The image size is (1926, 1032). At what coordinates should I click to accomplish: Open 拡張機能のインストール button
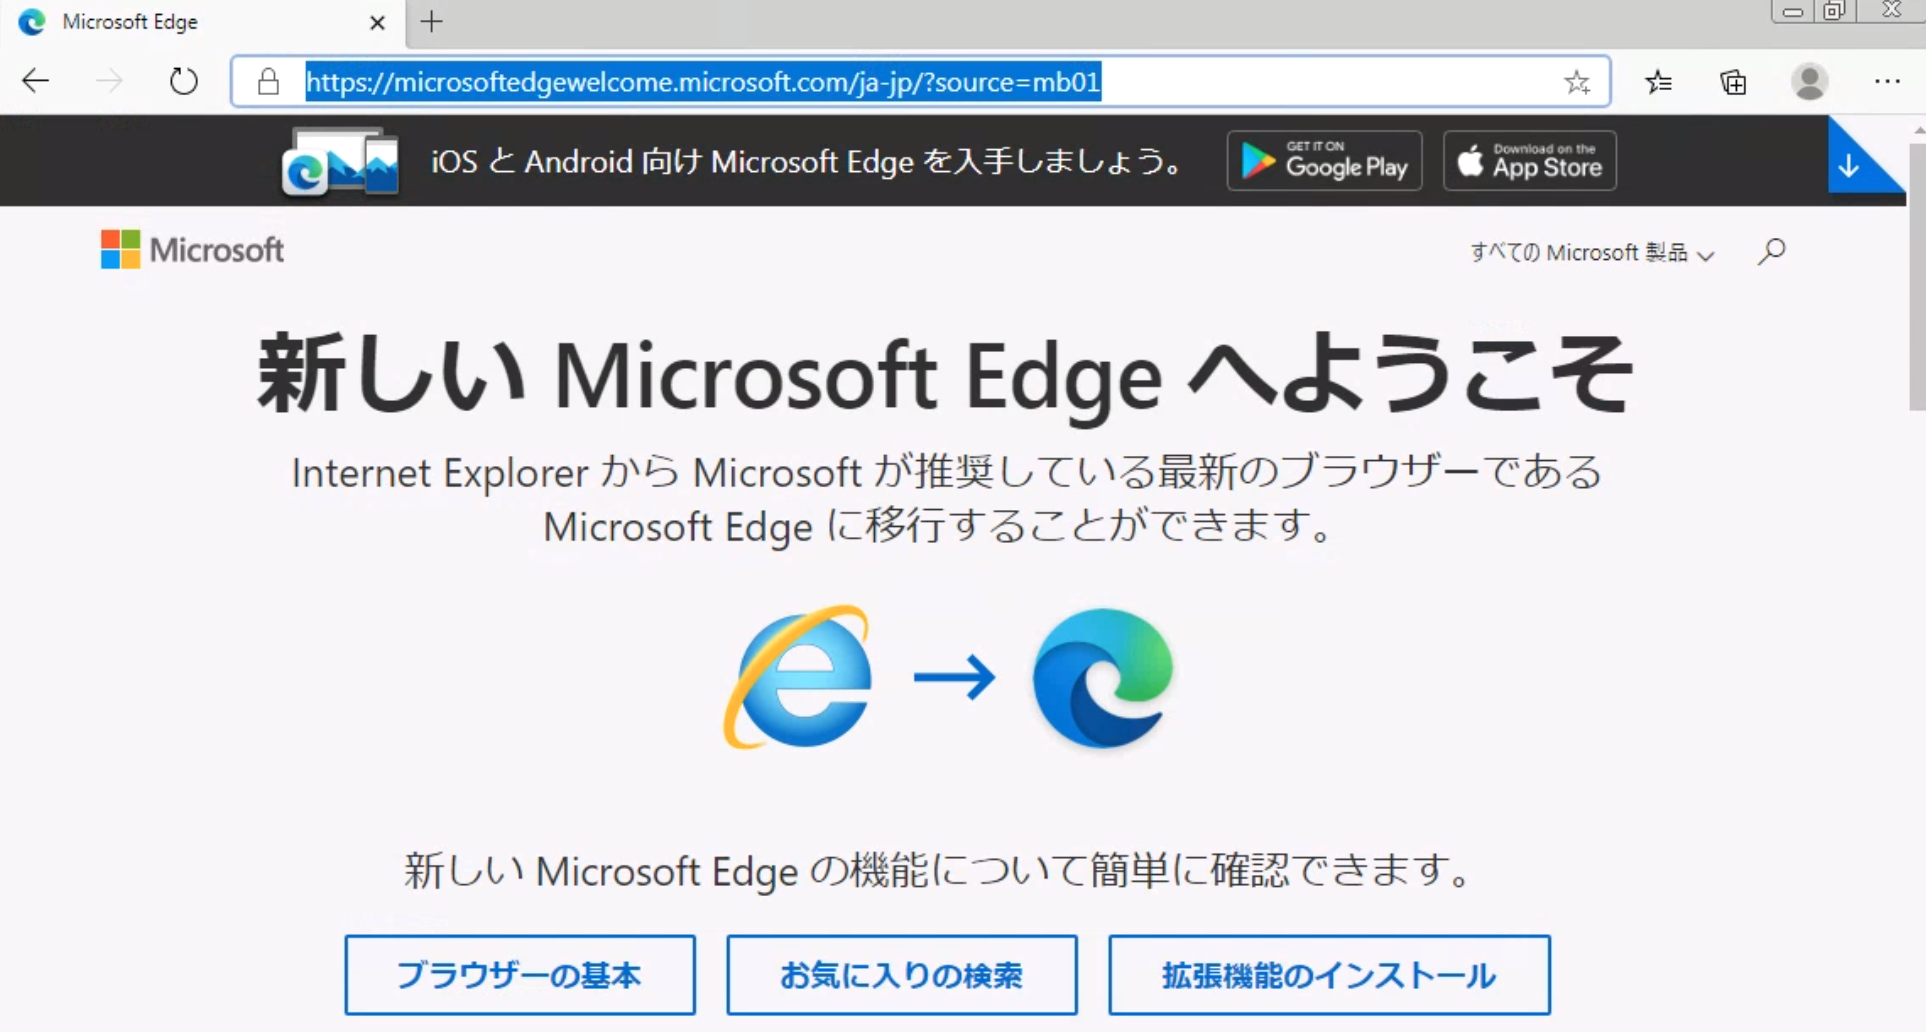pos(1329,975)
